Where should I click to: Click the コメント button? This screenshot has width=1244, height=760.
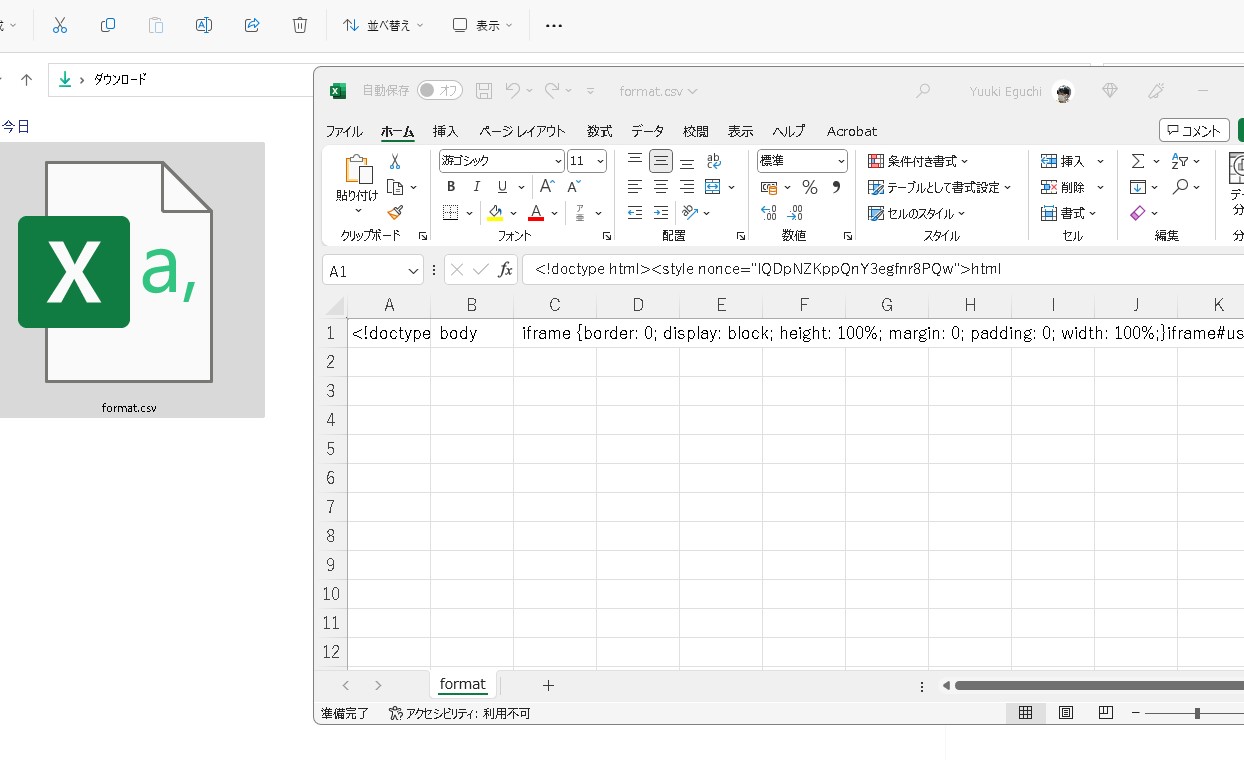pos(1194,130)
